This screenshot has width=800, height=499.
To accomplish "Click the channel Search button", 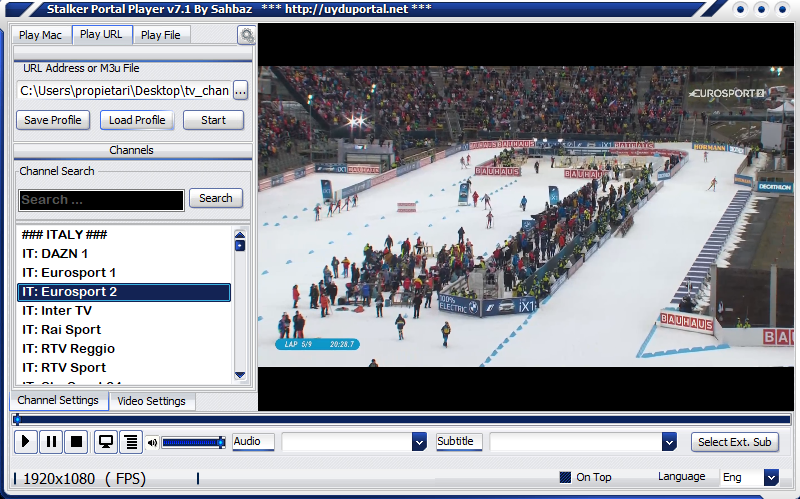I will point(216,198).
